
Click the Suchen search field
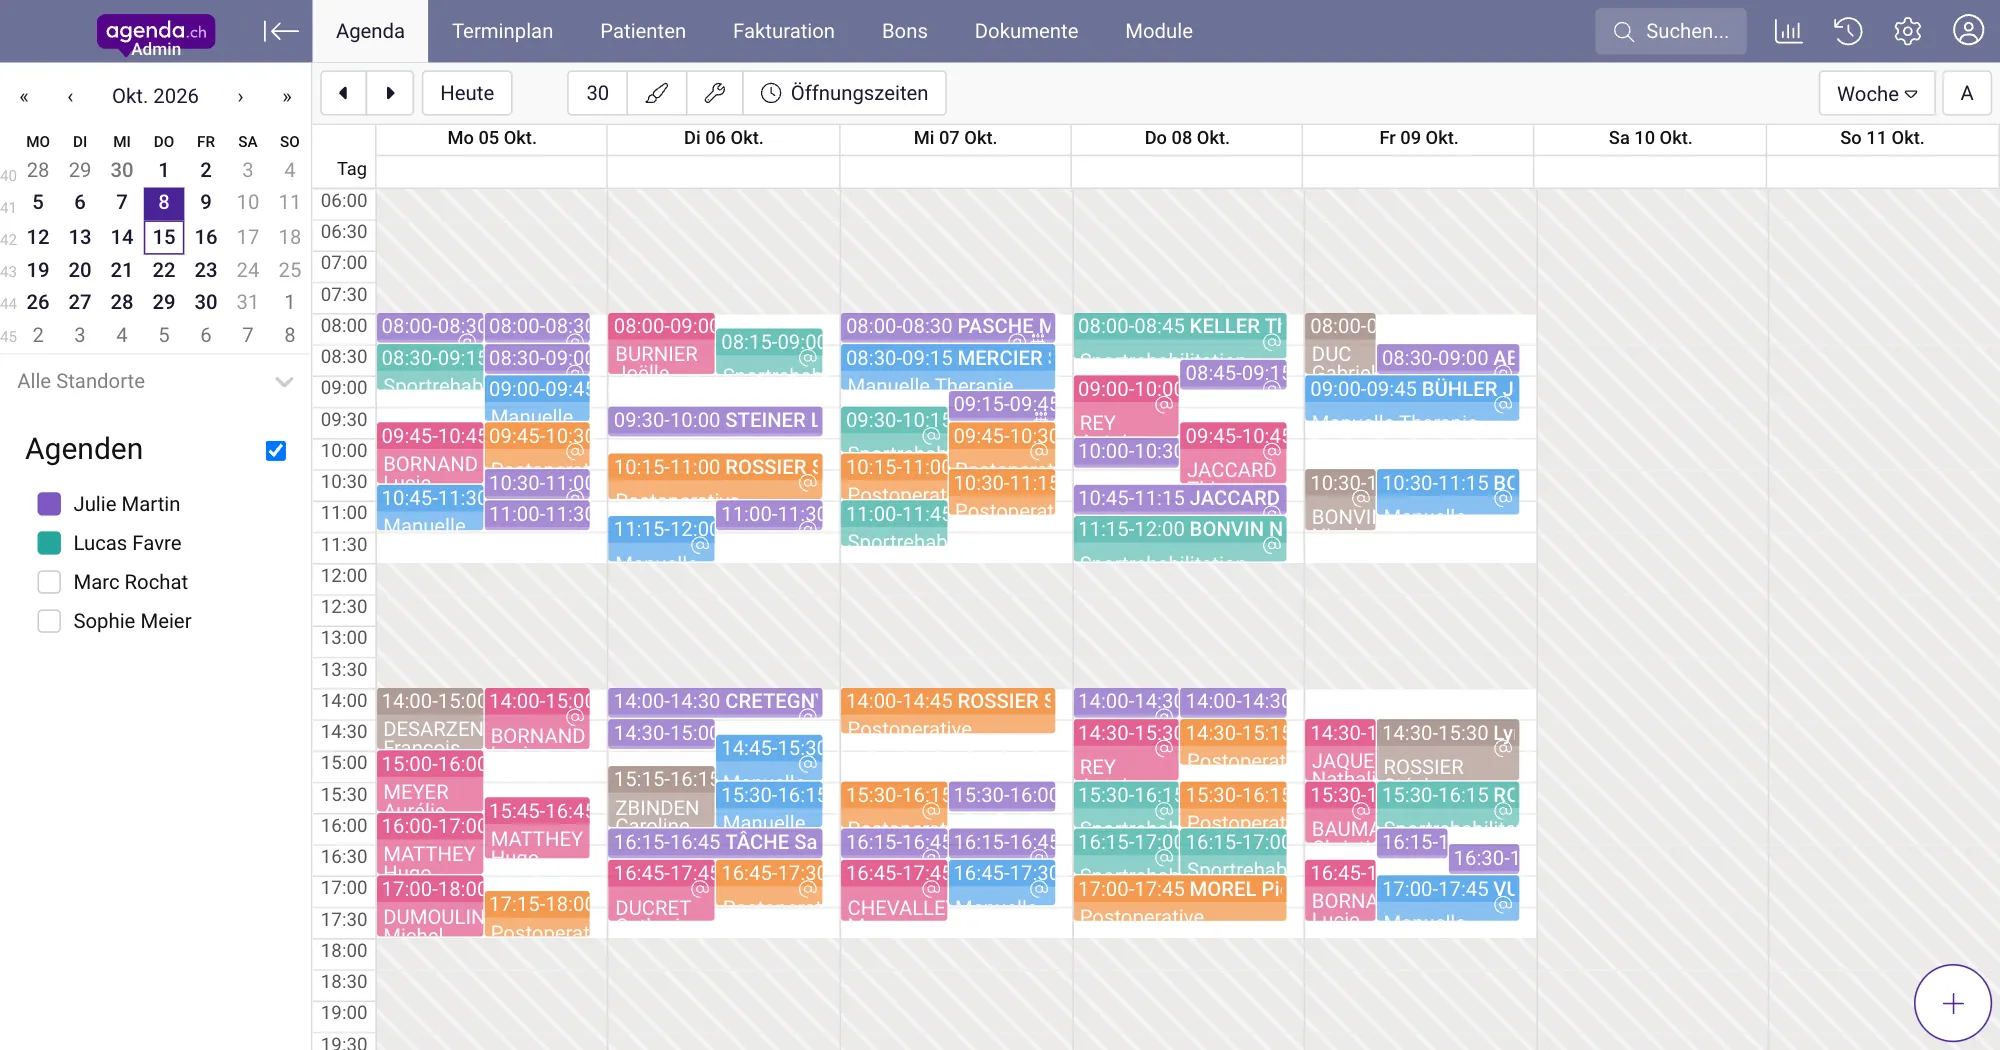(x=1671, y=31)
